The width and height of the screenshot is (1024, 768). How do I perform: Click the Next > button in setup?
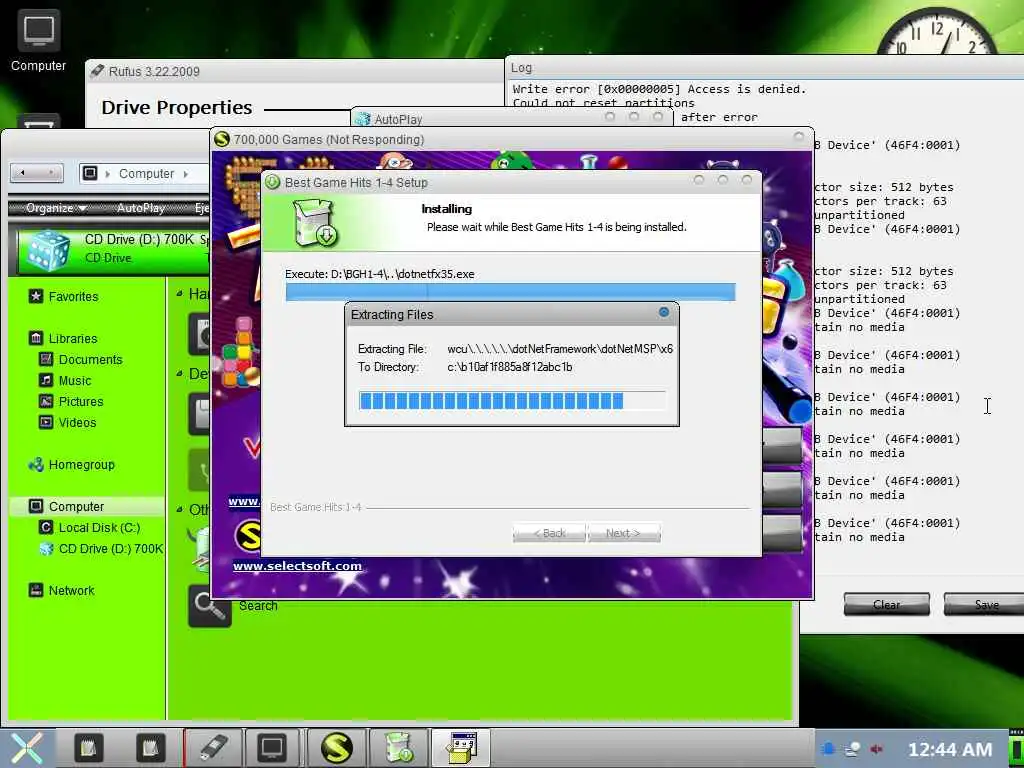pyautogui.click(x=624, y=533)
